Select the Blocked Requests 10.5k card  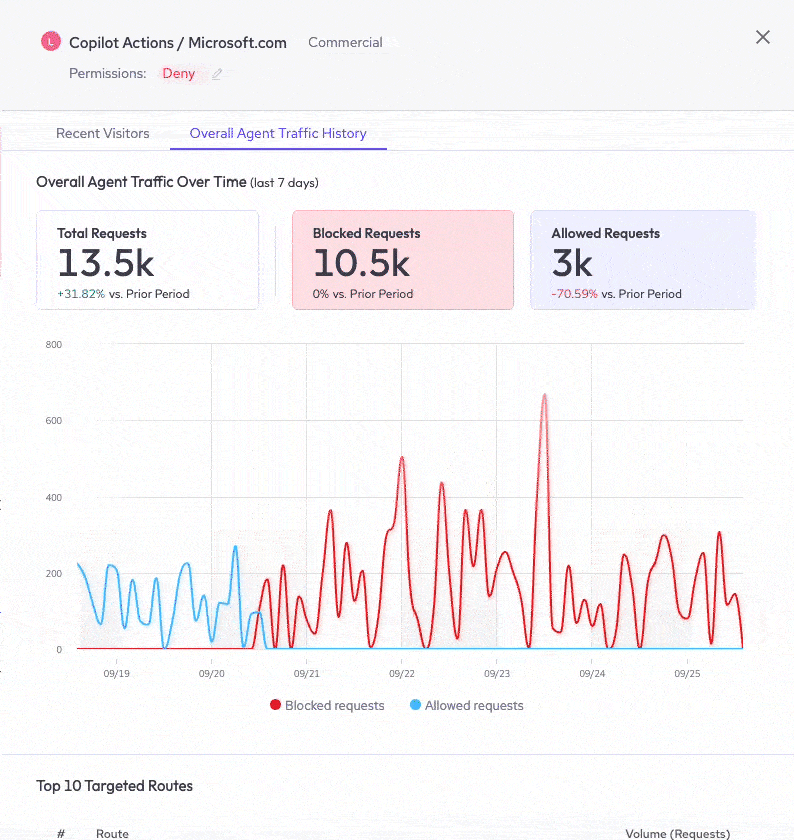point(402,260)
